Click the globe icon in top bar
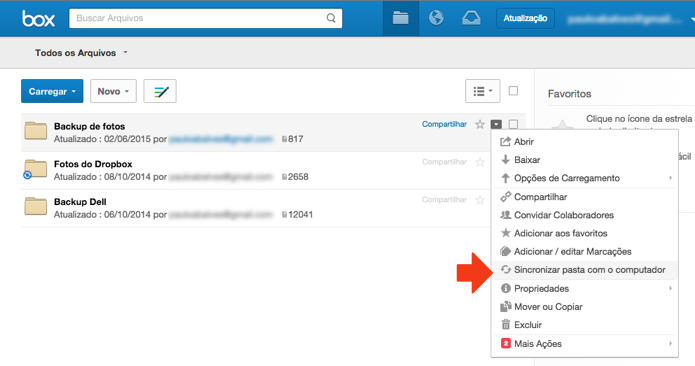Screen dimensions: 695x366 click(x=436, y=18)
